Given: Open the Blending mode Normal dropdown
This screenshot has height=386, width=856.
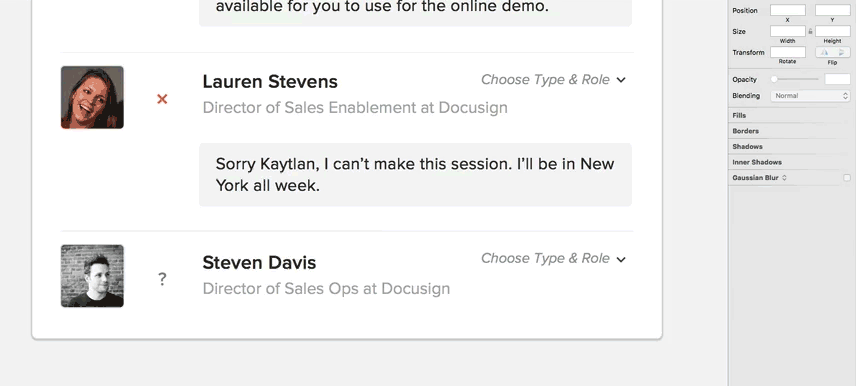Looking at the screenshot, I should coord(810,96).
